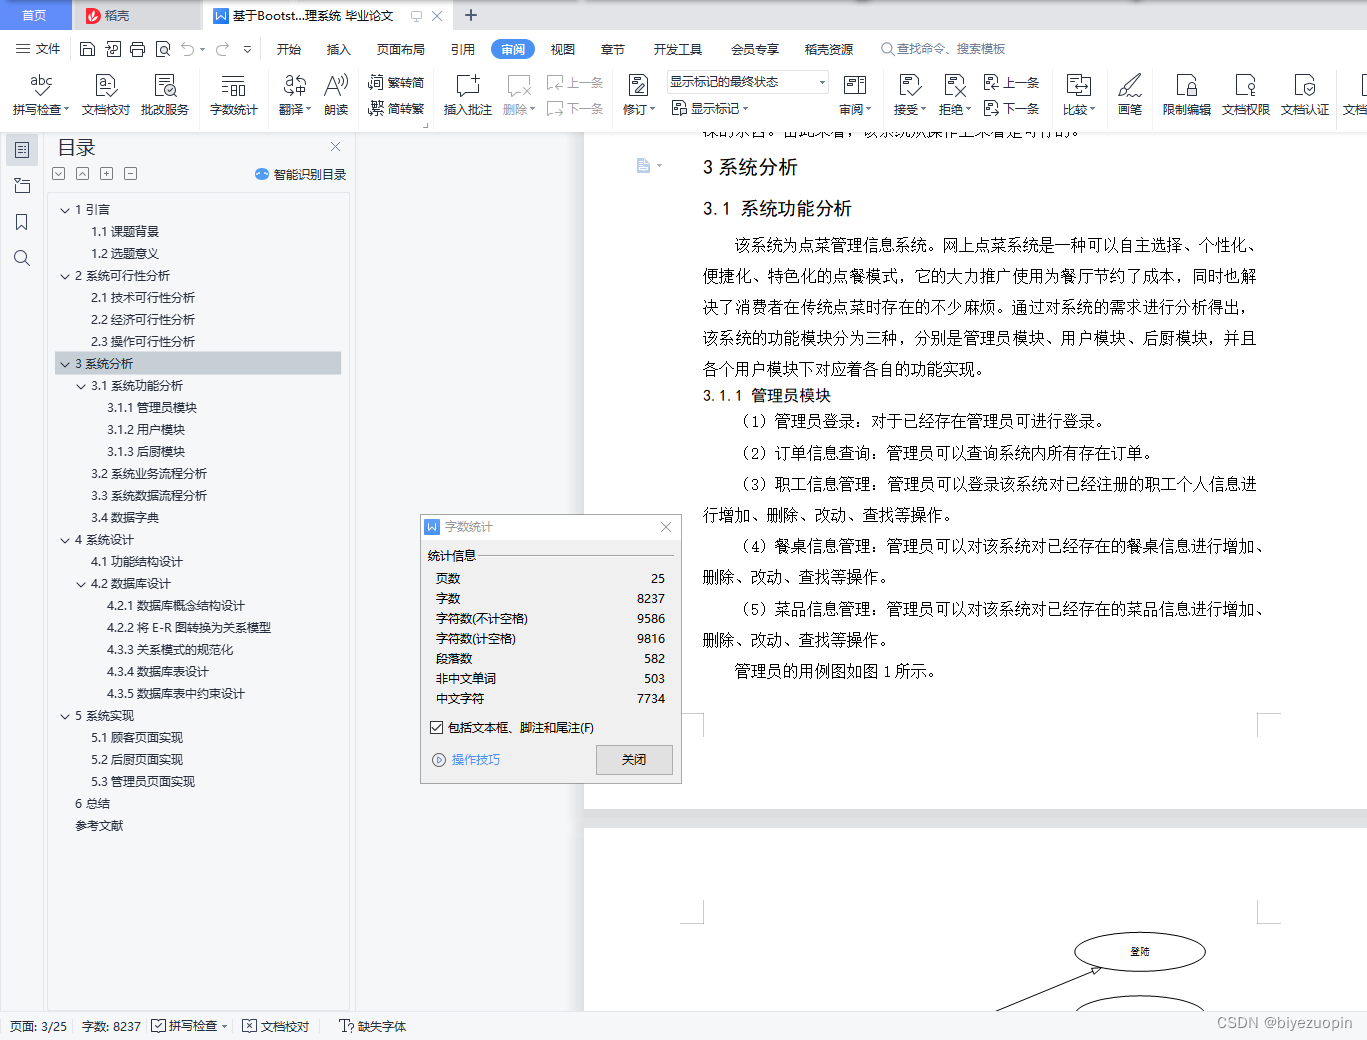The image size is (1367, 1040).
Task: Collapse the 5 系统实现 outline node
Action: click(x=65, y=716)
